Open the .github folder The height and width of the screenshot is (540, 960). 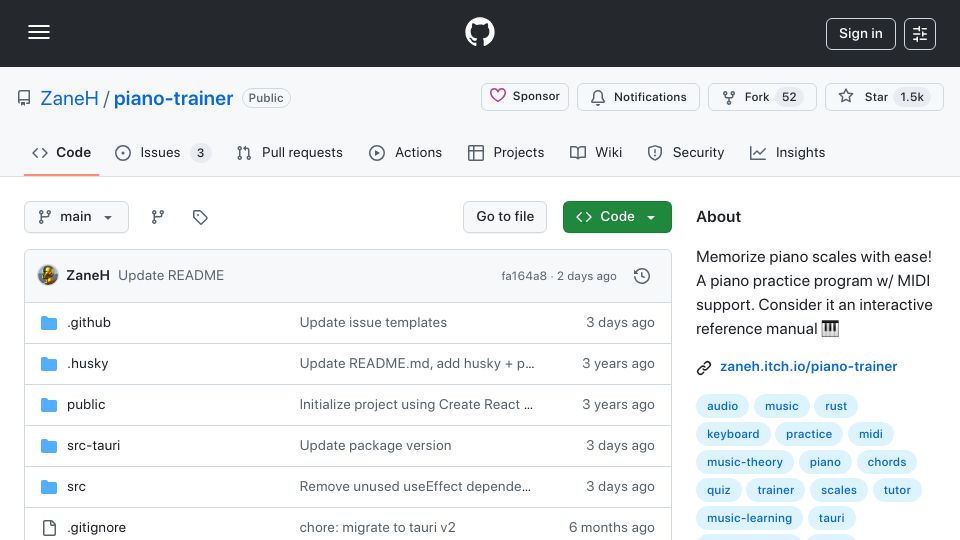(89, 323)
